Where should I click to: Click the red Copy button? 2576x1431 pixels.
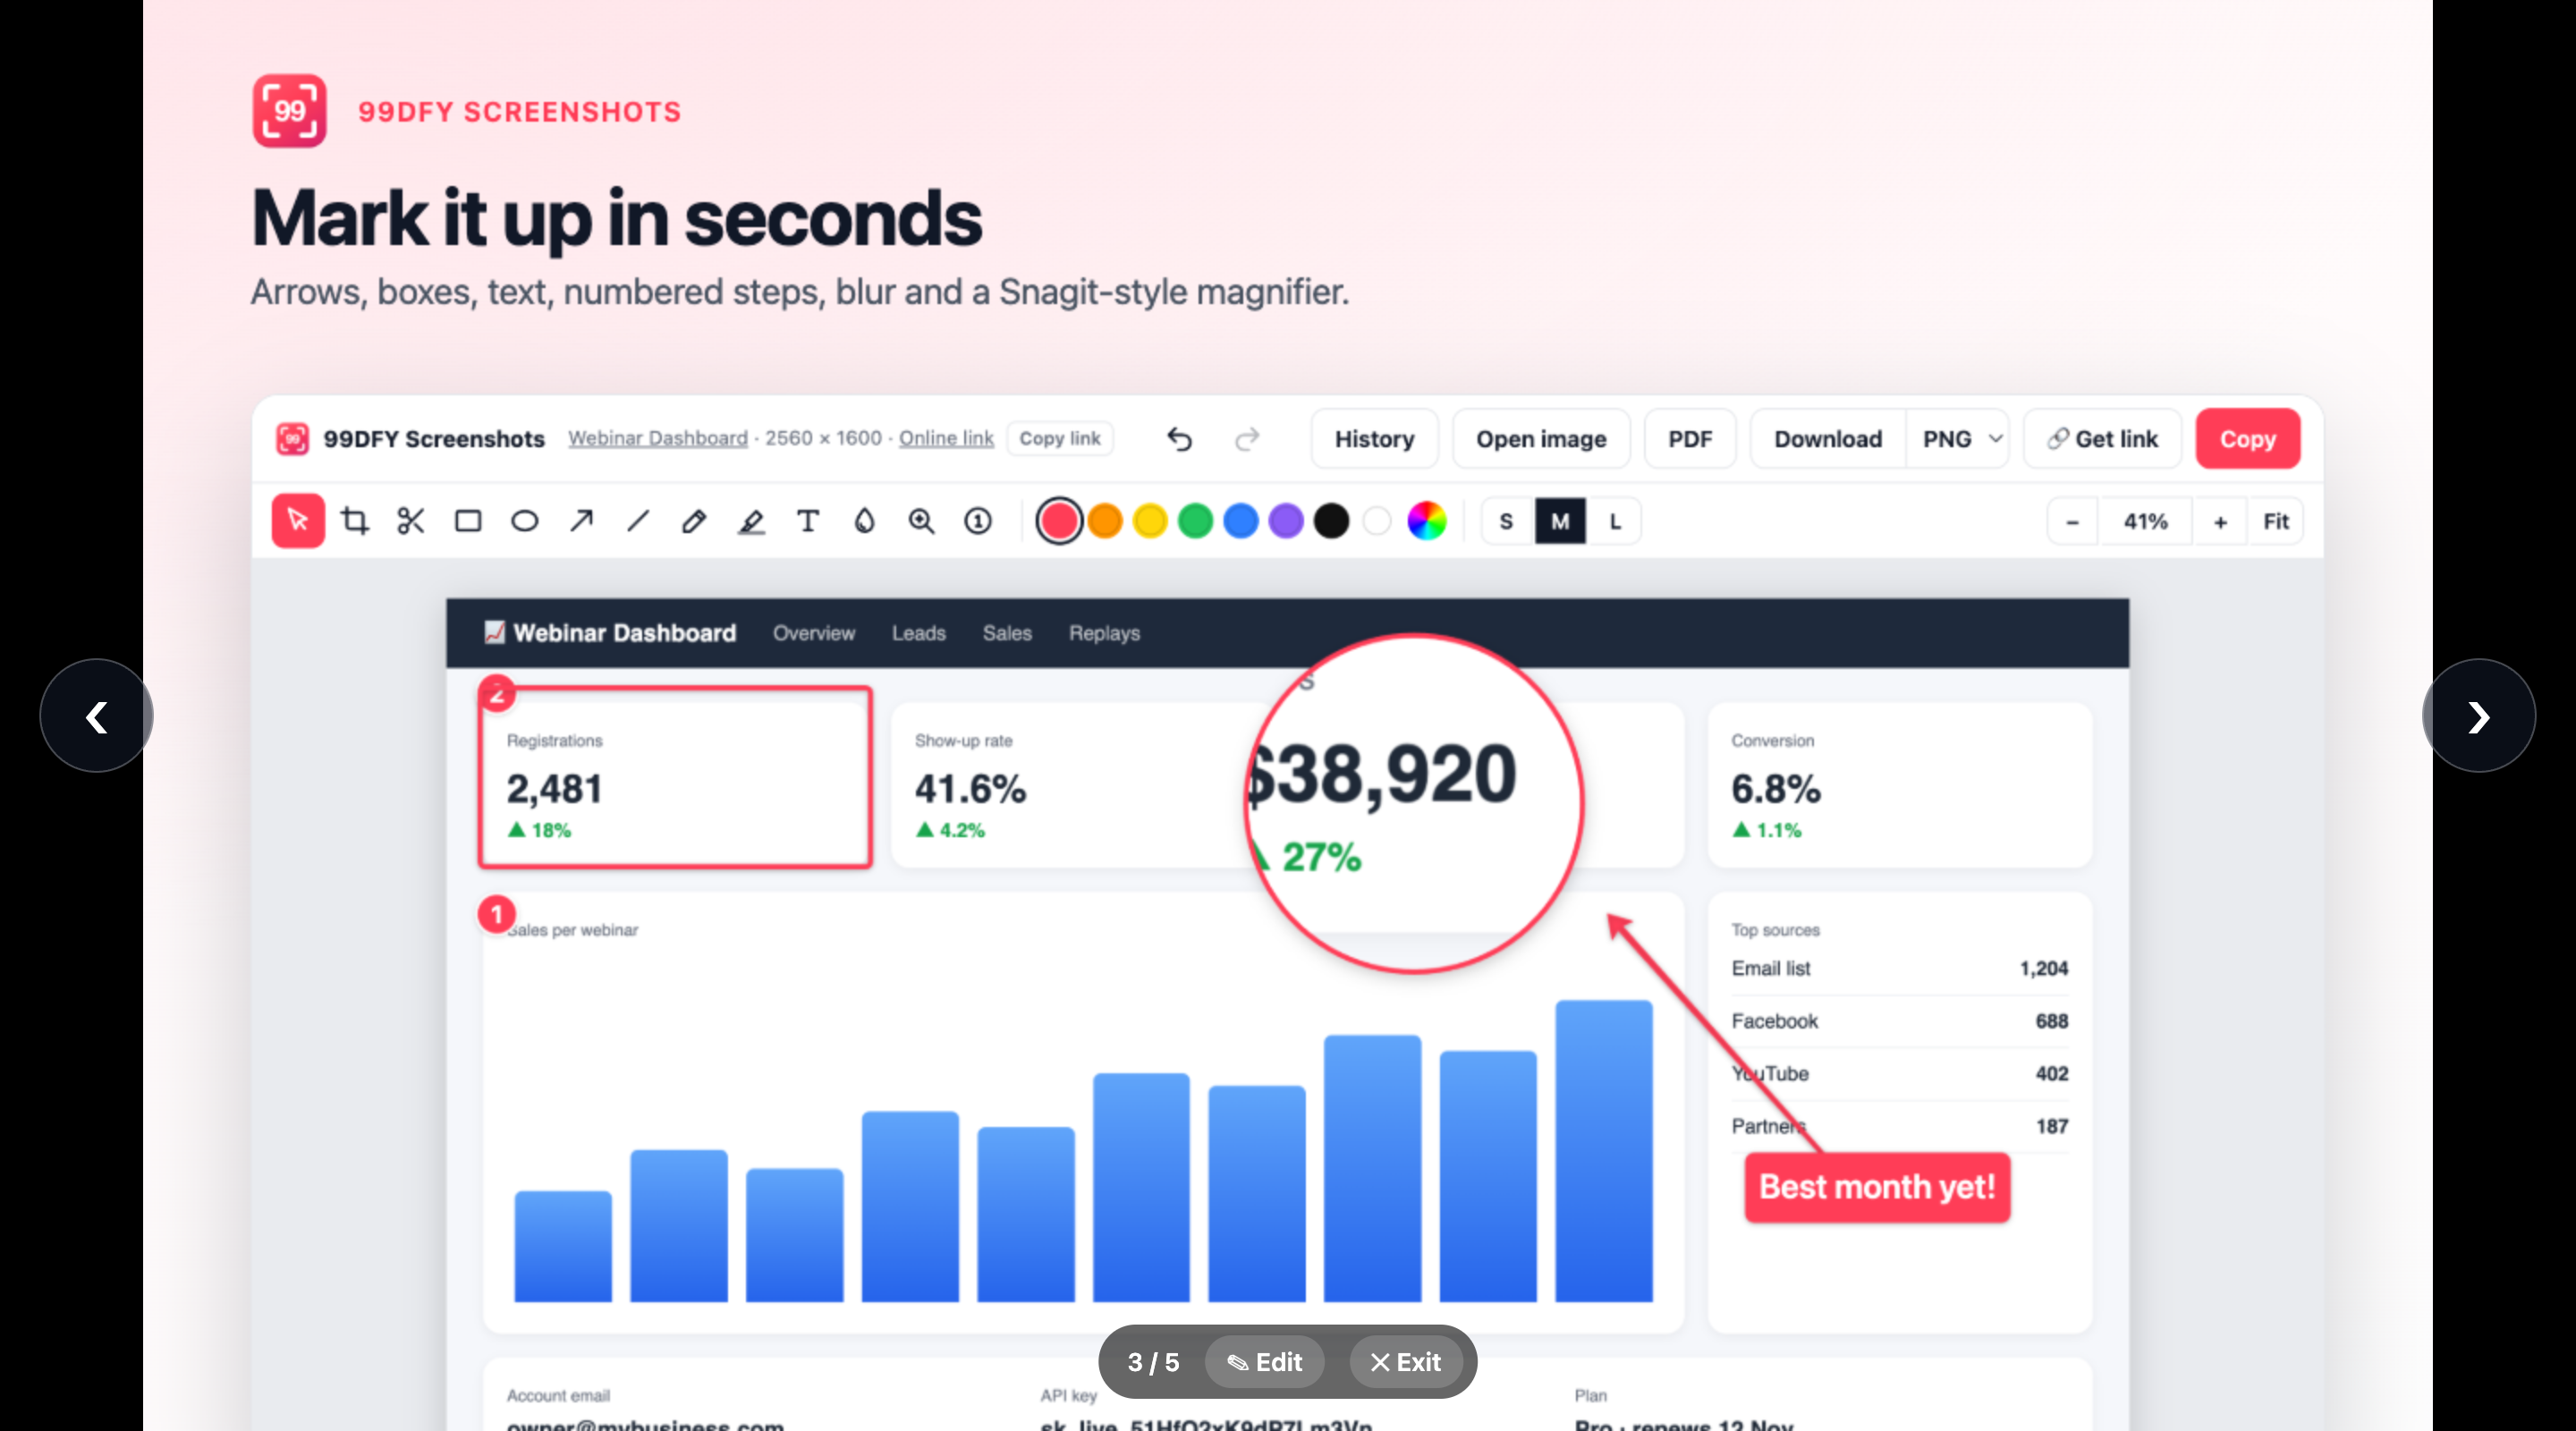[x=2248, y=439]
